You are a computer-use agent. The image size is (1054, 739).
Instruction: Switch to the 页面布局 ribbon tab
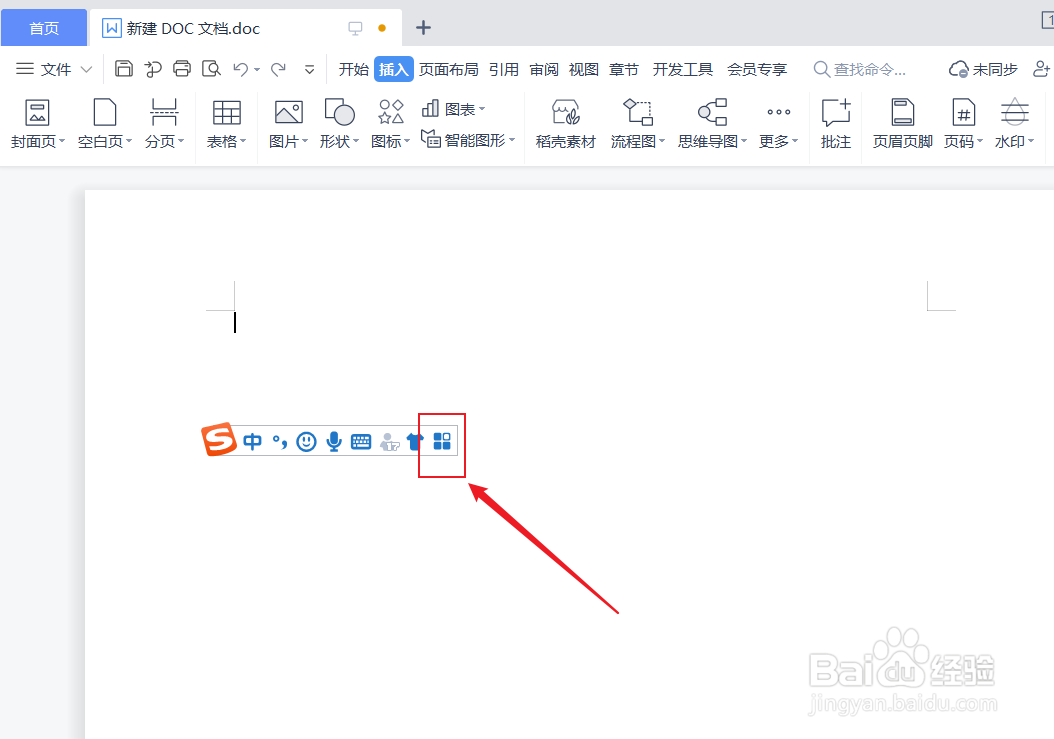click(449, 69)
